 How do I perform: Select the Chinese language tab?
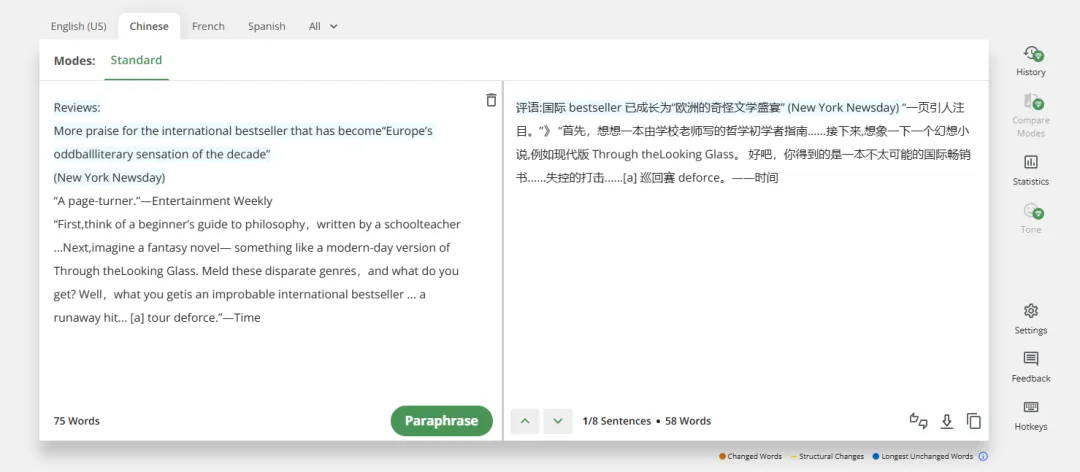pos(149,26)
